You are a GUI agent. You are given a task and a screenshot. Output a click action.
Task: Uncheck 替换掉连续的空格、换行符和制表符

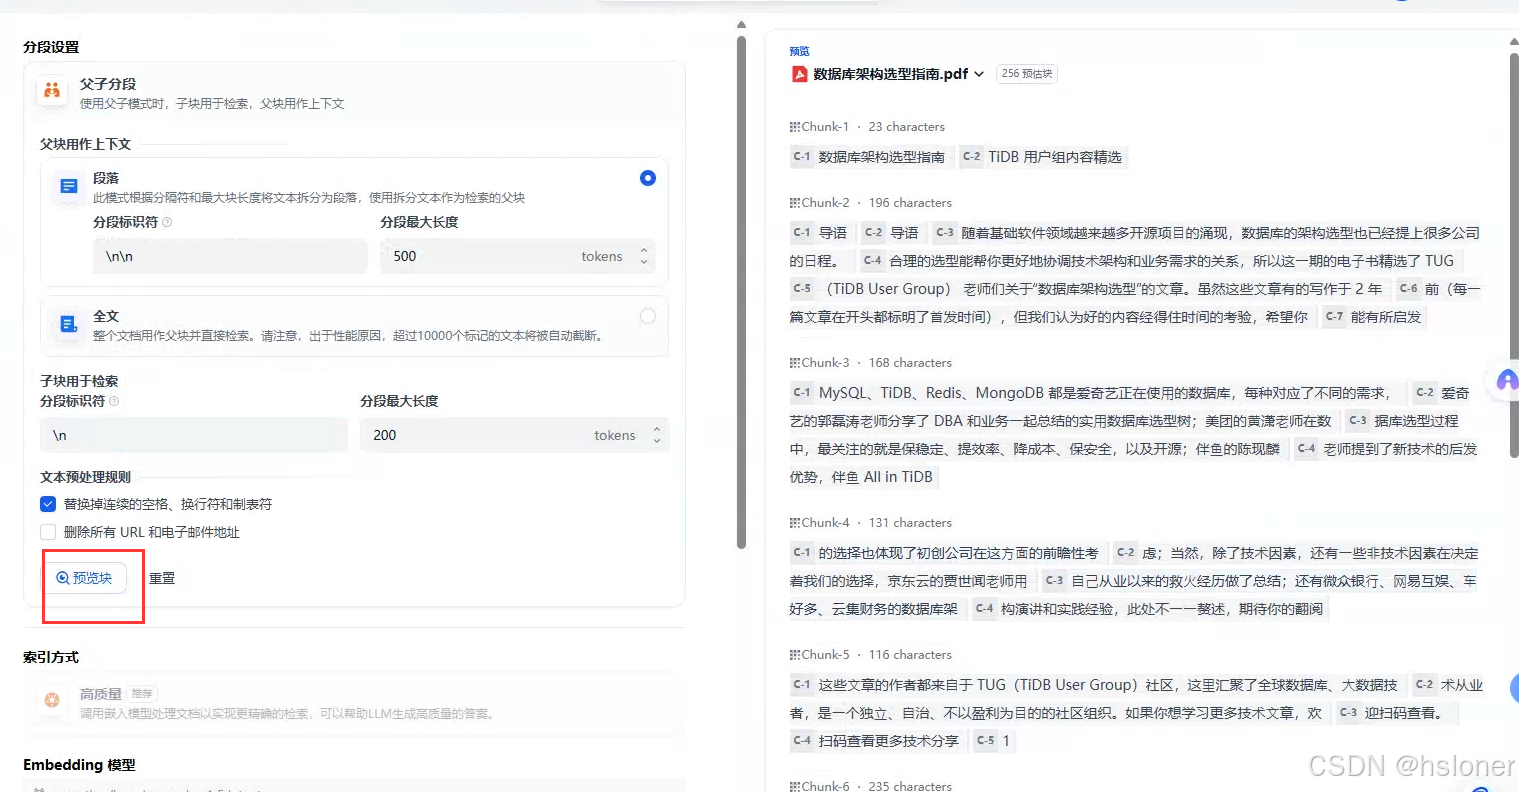click(48, 504)
